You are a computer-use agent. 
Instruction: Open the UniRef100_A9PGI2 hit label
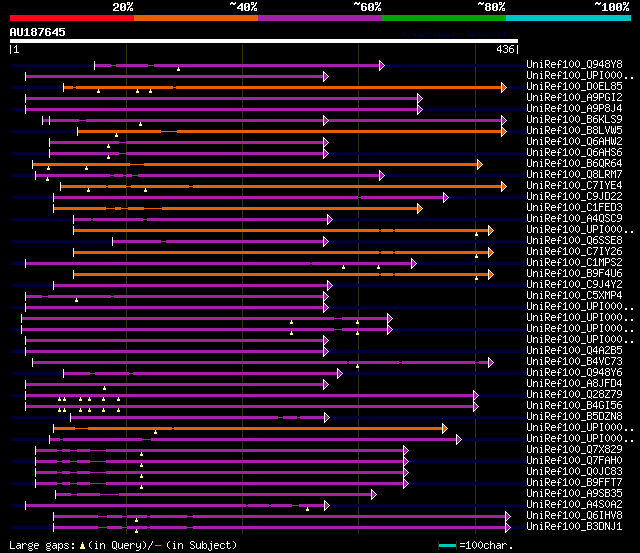[574, 98]
